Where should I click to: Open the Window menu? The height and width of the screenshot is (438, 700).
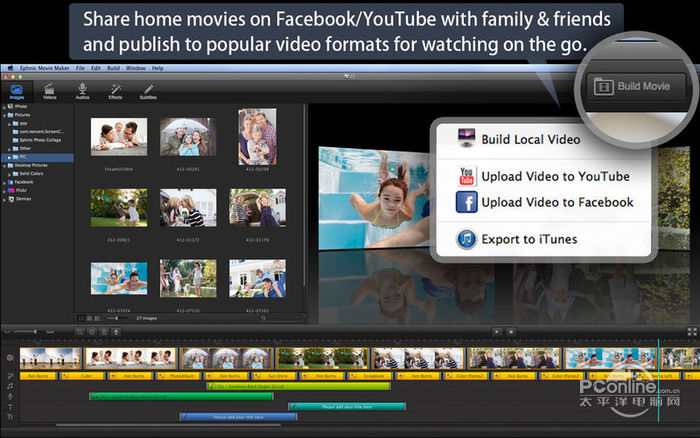[136, 68]
